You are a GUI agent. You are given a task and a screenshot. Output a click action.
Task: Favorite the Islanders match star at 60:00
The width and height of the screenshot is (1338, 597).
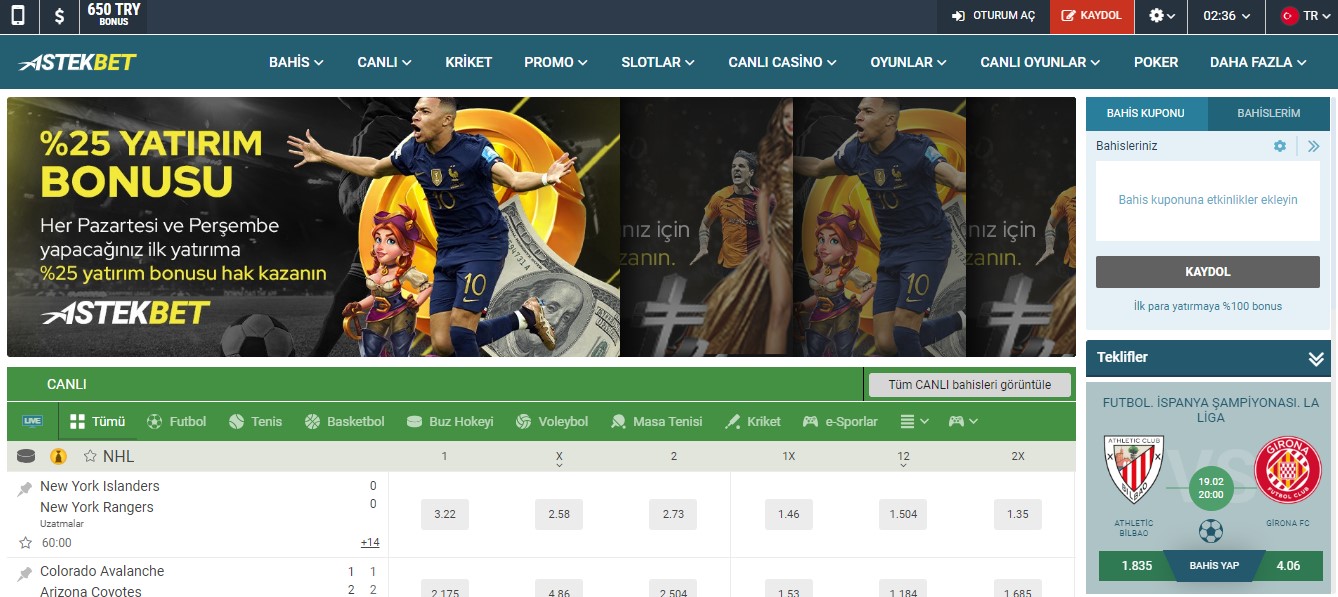[25, 542]
